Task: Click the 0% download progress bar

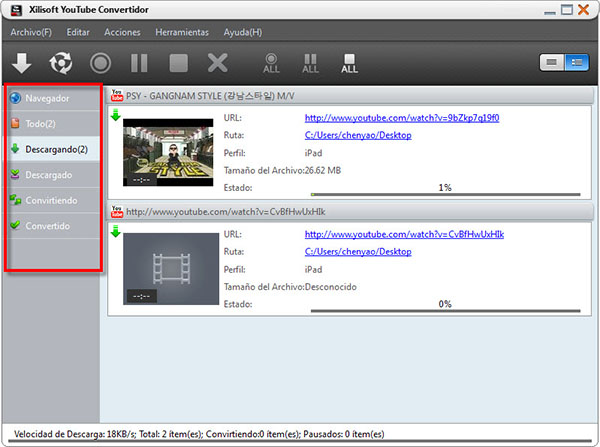Action: (445, 311)
